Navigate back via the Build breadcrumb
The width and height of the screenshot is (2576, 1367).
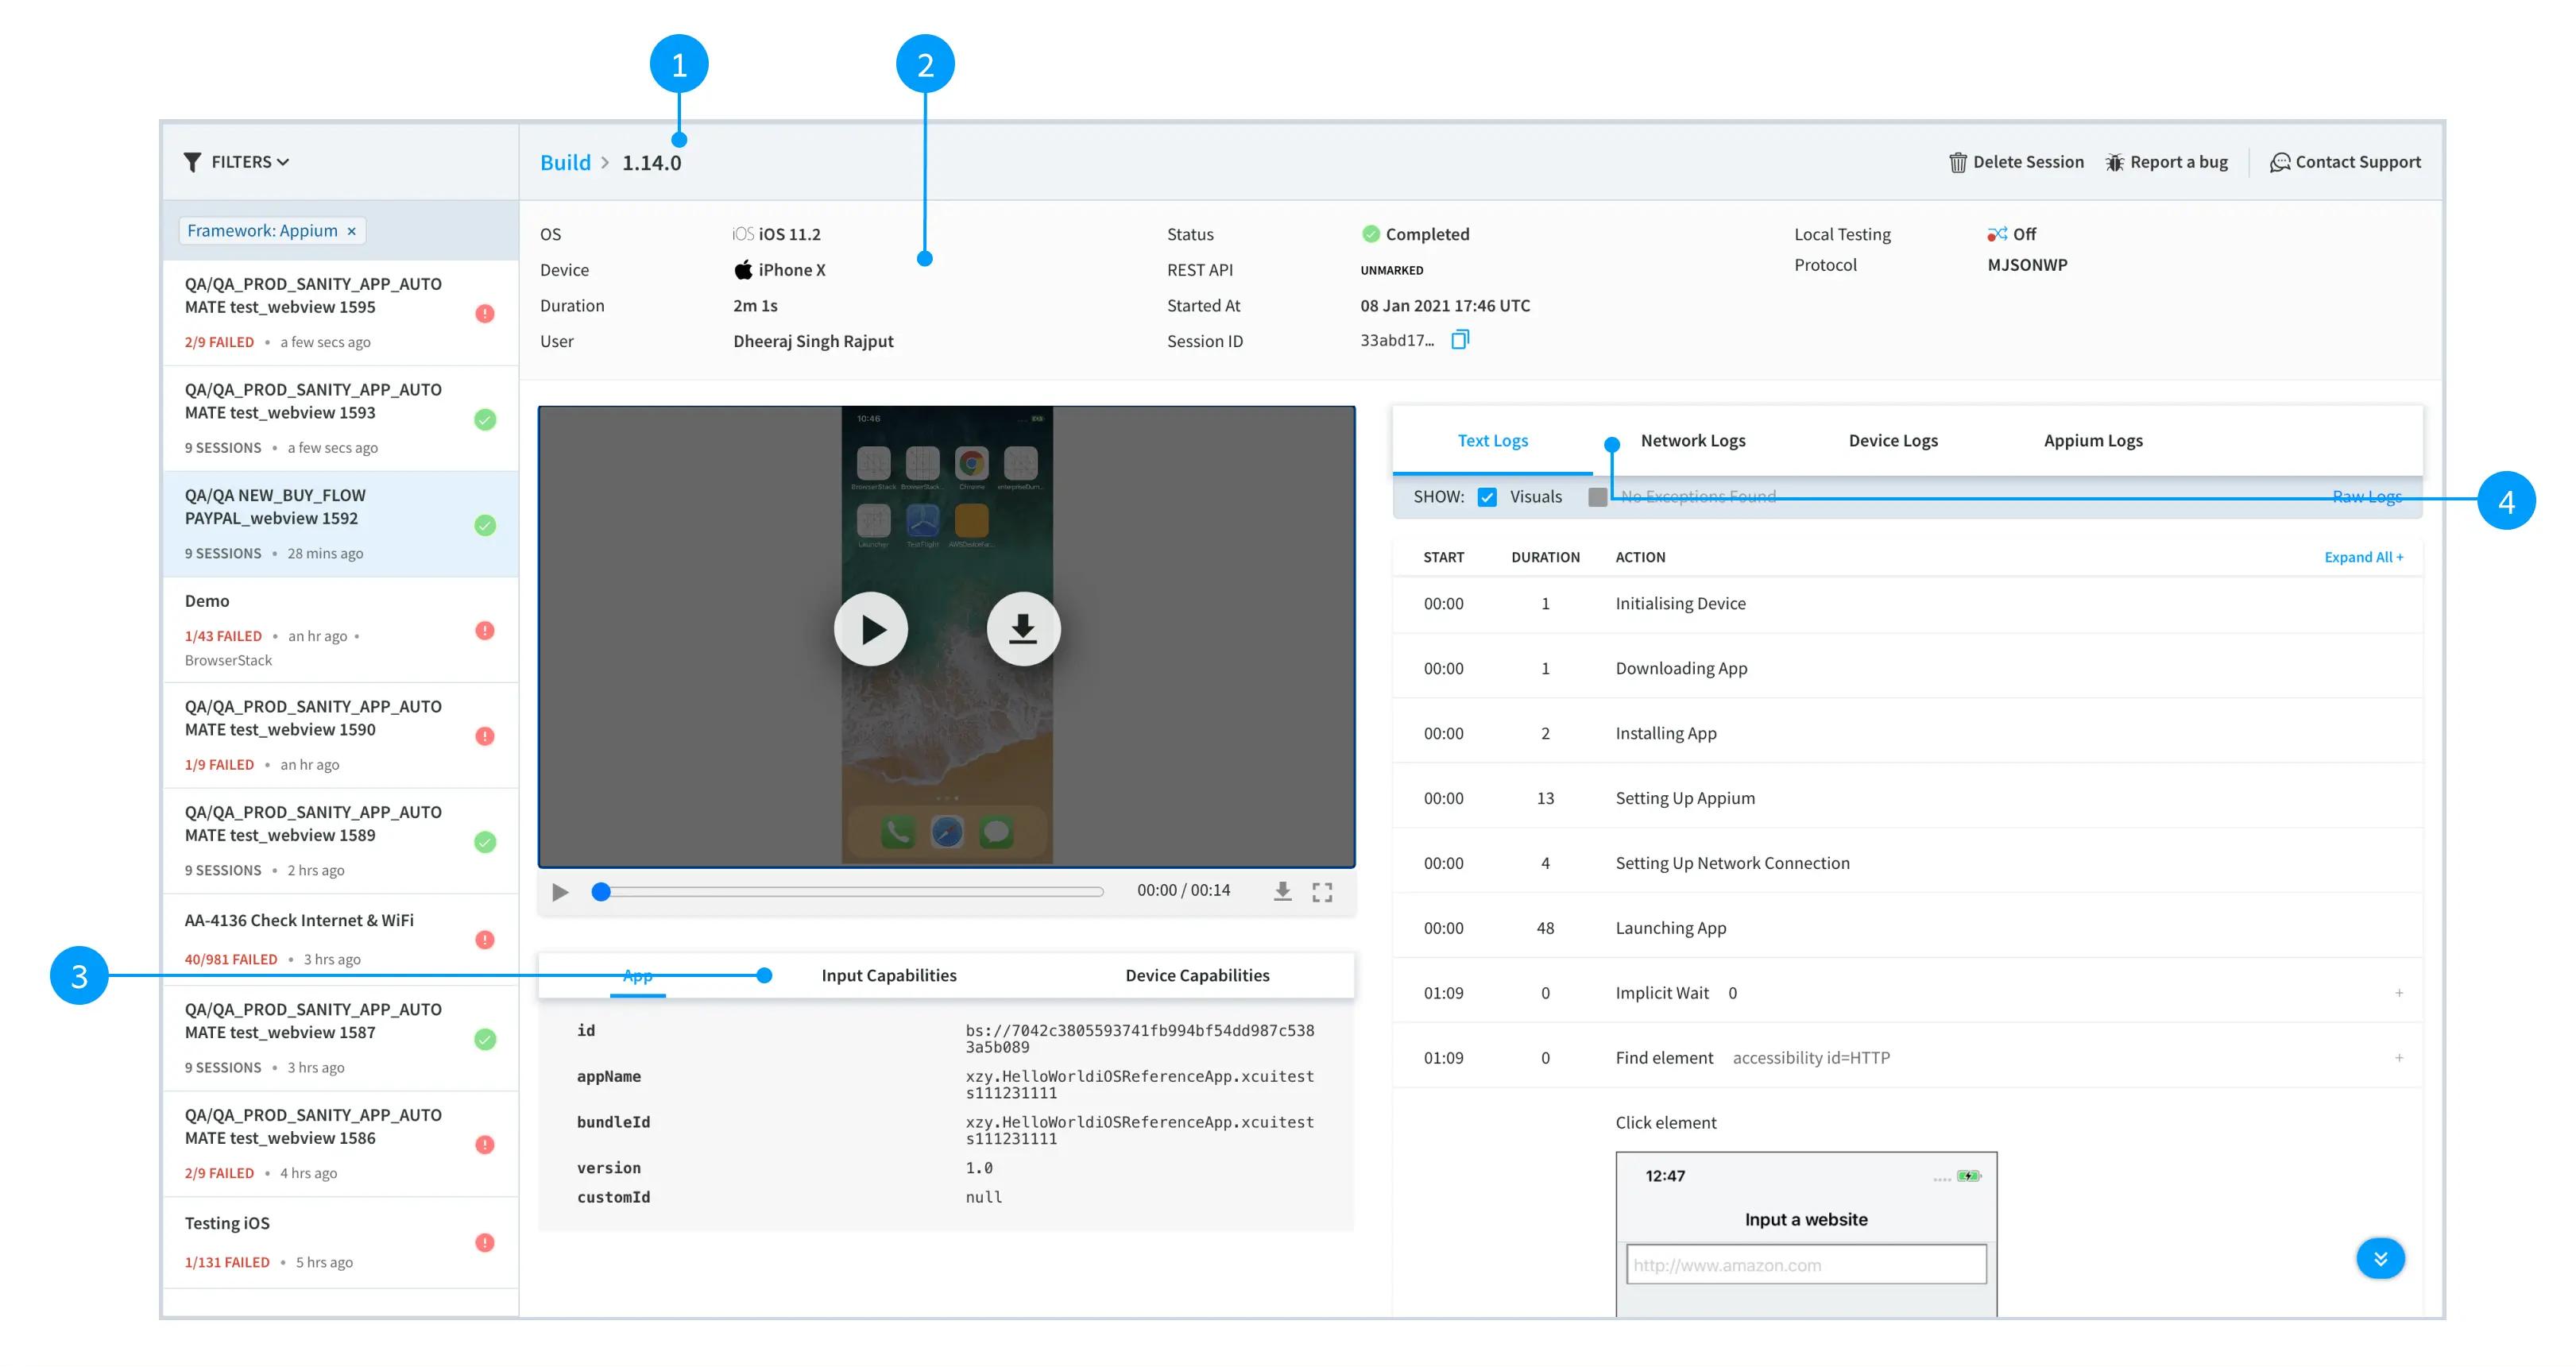(564, 161)
